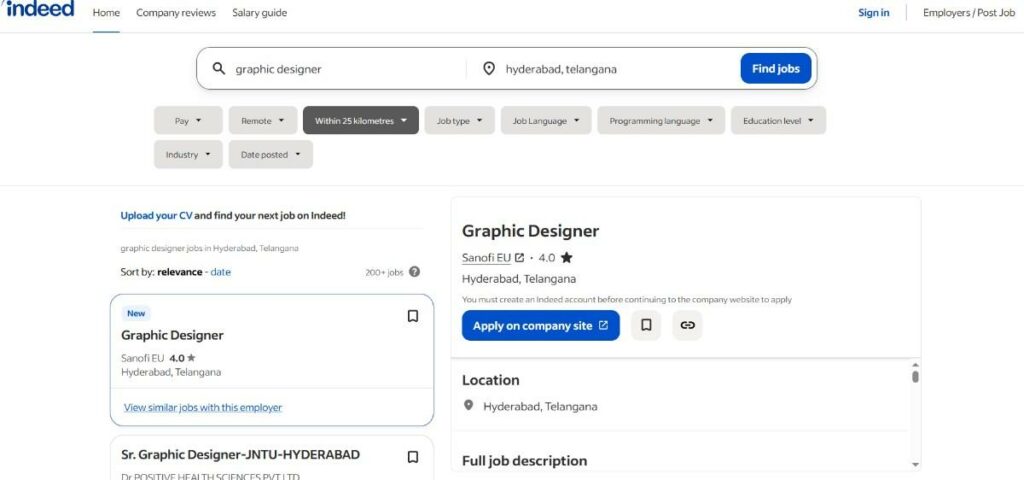Open help icon next to 200+ jobs
The height and width of the screenshot is (480, 1024).
(x=414, y=272)
